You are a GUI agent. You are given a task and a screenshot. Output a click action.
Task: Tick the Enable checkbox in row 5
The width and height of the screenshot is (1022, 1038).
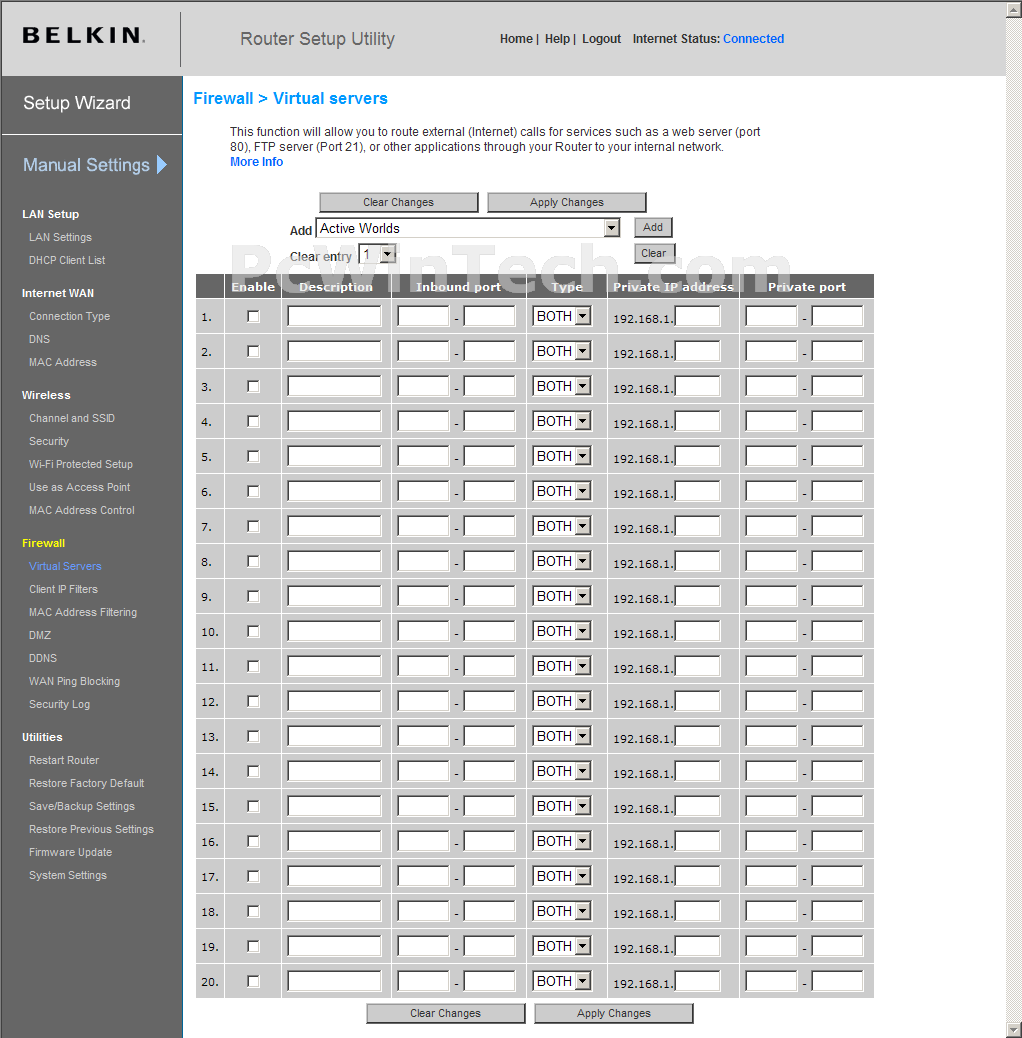click(253, 457)
